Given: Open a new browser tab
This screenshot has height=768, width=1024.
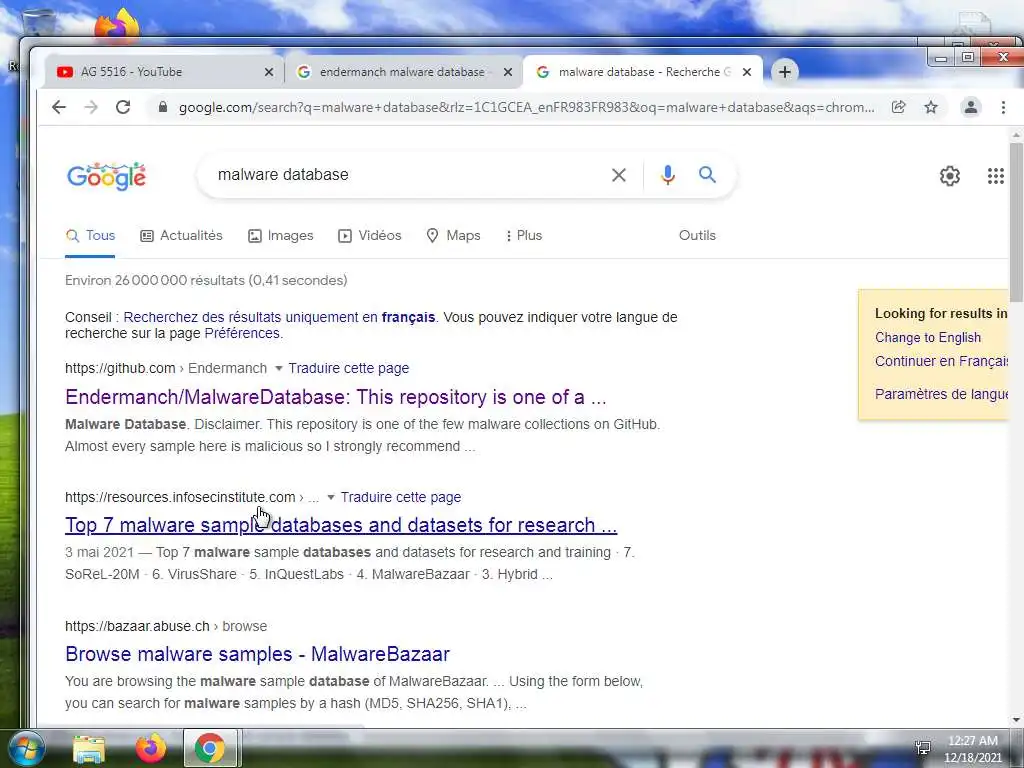Looking at the screenshot, I should (x=785, y=72).
